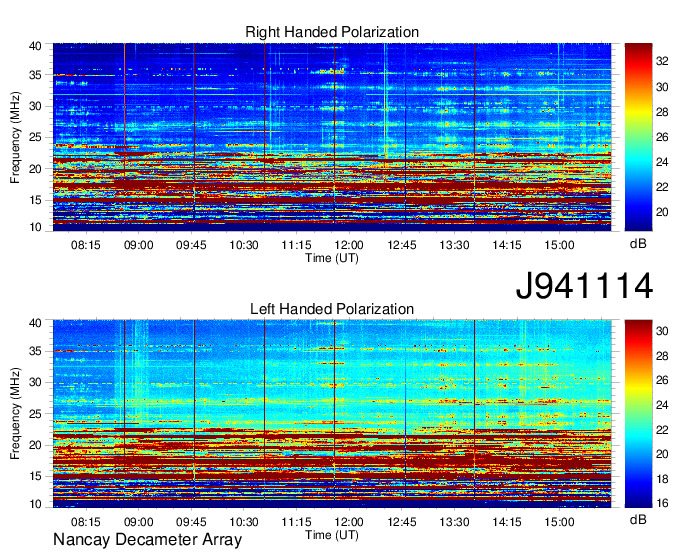Click 'Time (UT)' label under Right Handed plot
The height and width of the screenshot is (552, 680).
(x=332, y=258)
